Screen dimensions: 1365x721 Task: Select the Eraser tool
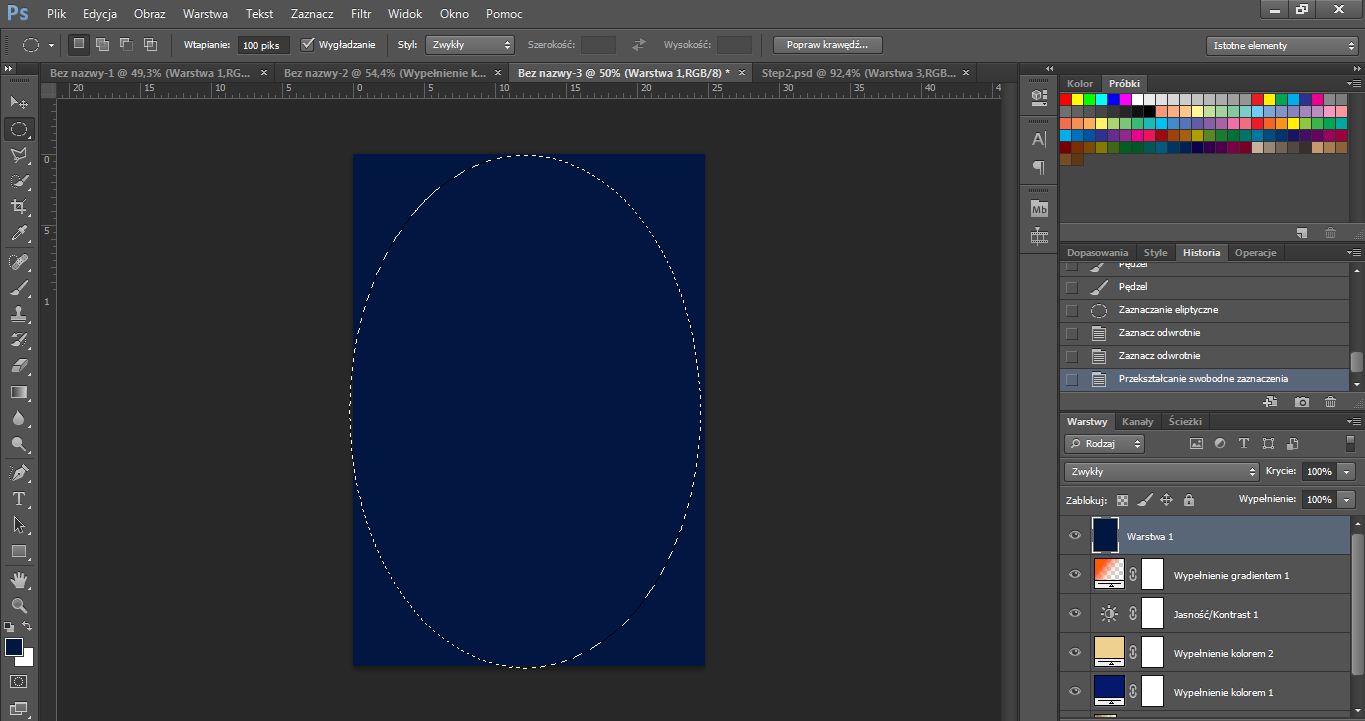point(19,366)
